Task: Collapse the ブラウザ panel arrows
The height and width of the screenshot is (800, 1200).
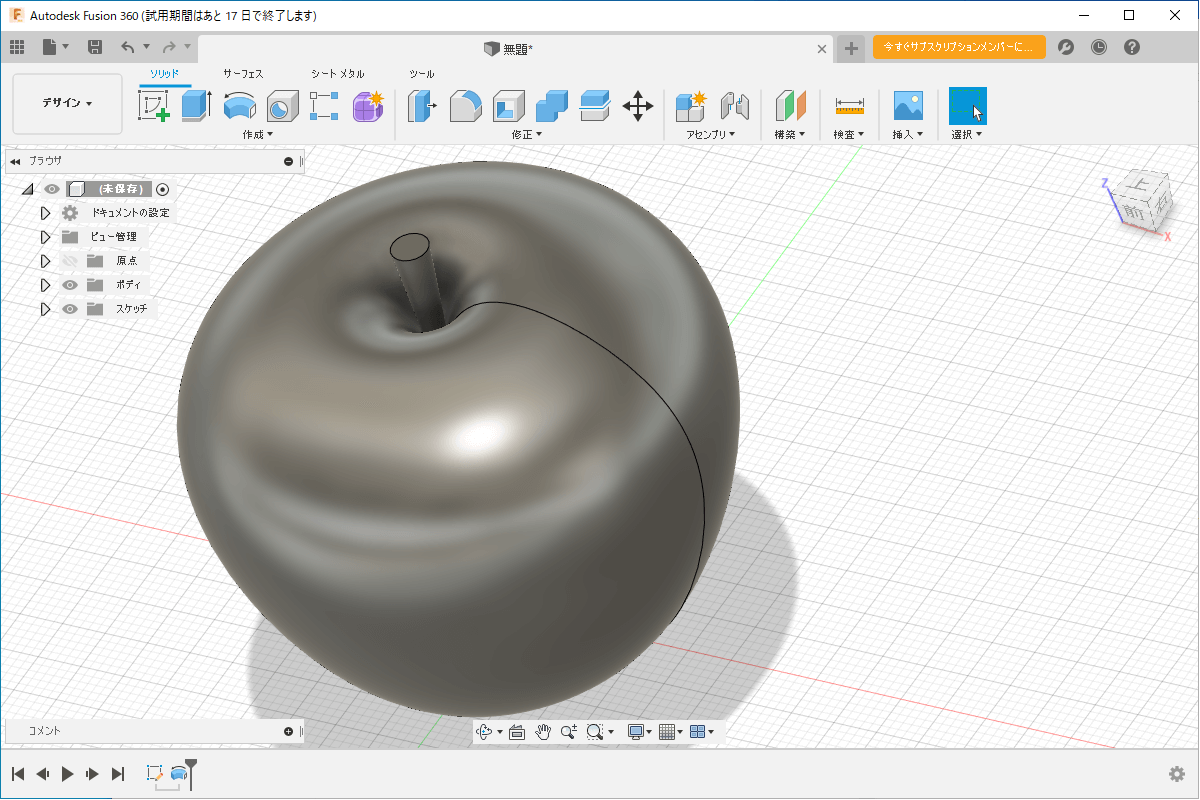Action: 15,161
